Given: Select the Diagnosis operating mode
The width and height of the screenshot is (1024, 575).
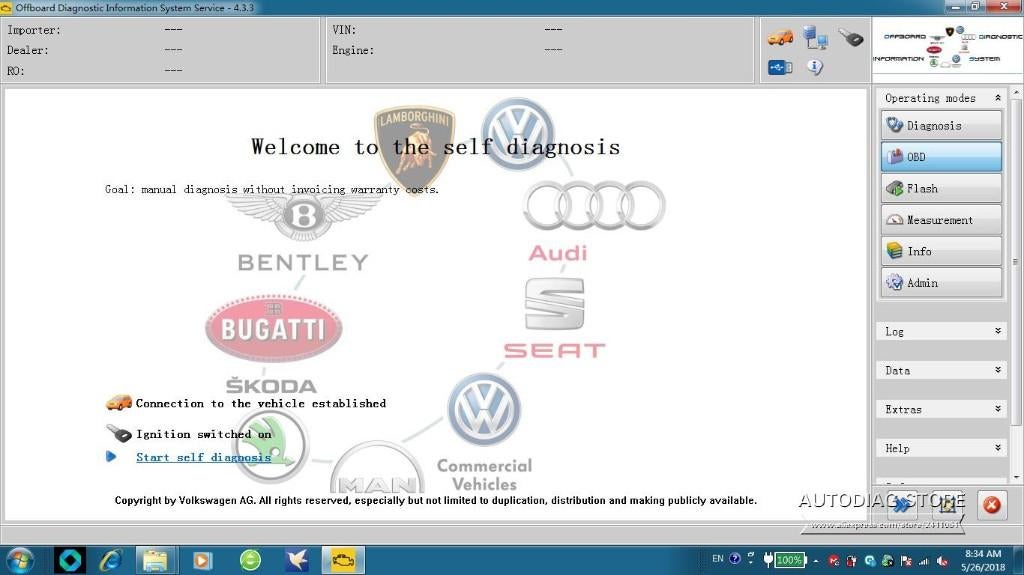Looking at the screenshot, I should click(x=941, y=126).
